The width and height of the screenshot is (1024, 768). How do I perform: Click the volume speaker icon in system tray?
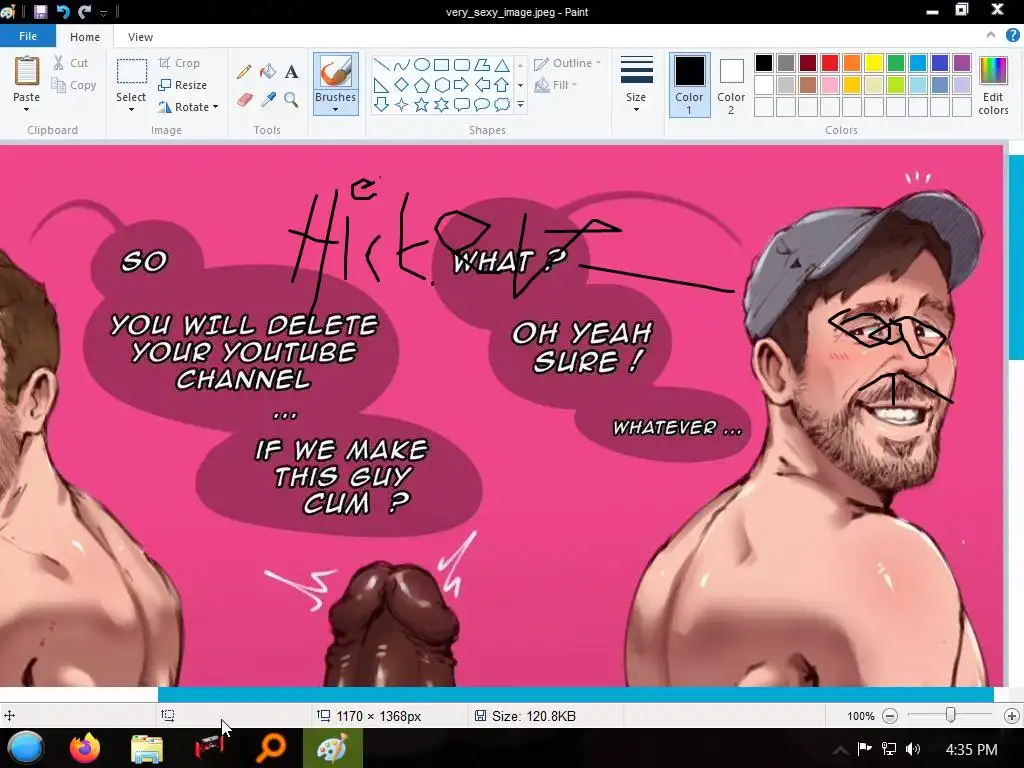pyautogui.click(x=914, y=749)
